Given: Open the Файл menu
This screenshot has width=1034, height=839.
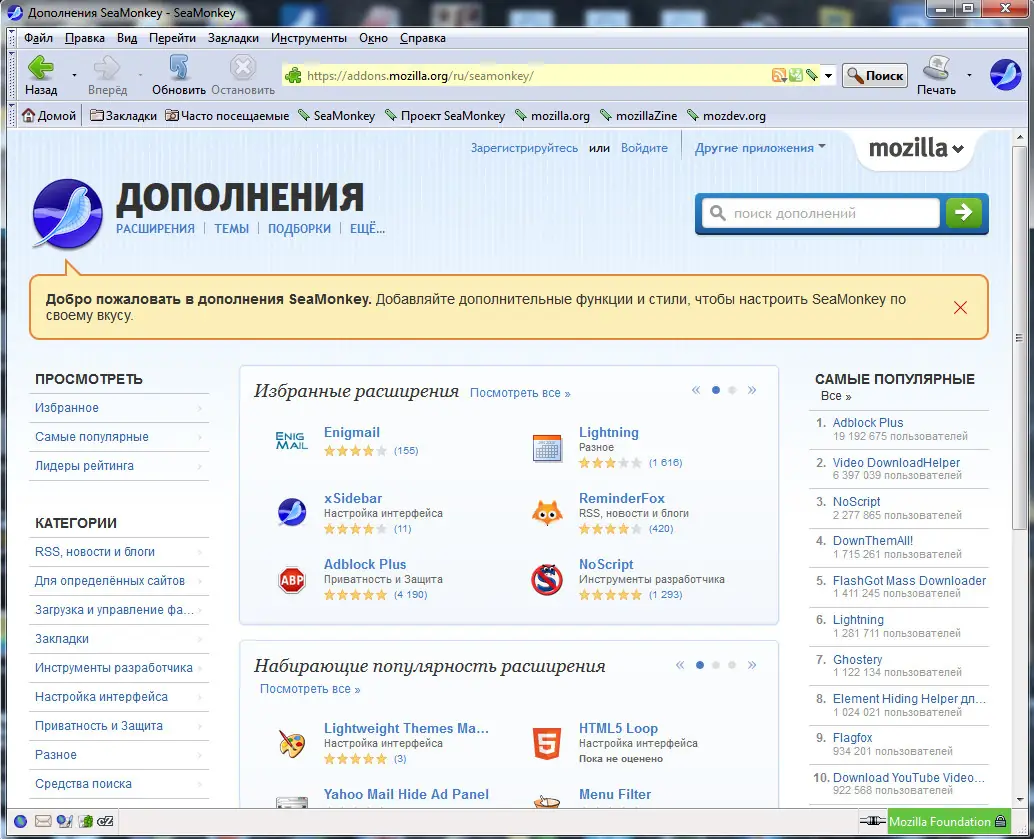Looking at the screenshot, I should (x=38, y=38).
